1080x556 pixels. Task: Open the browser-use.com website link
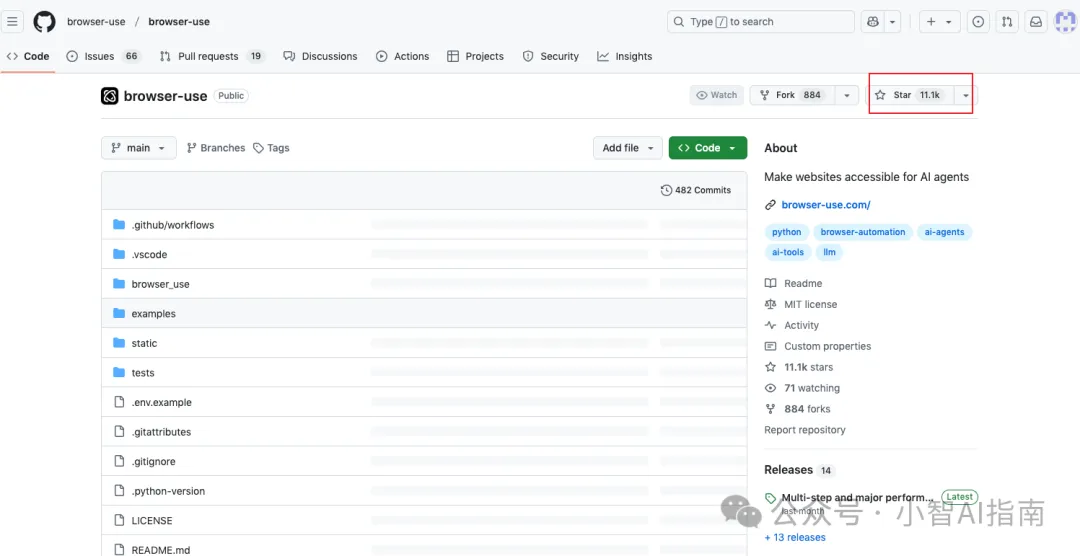(825, 205)
